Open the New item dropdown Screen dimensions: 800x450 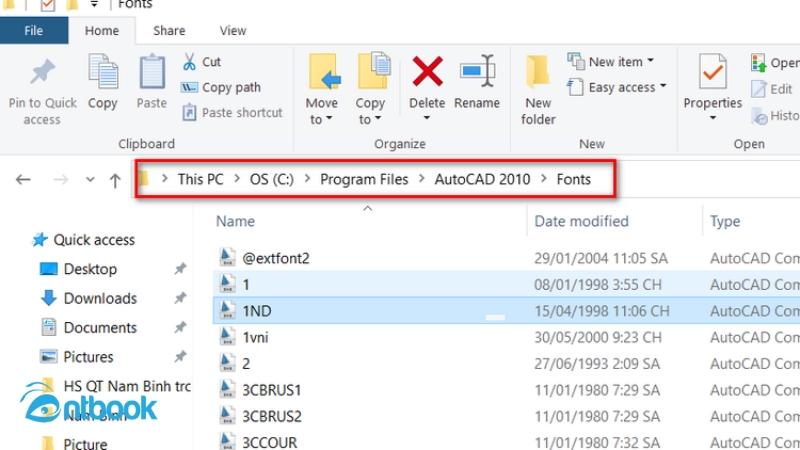(x=611, y=62)
